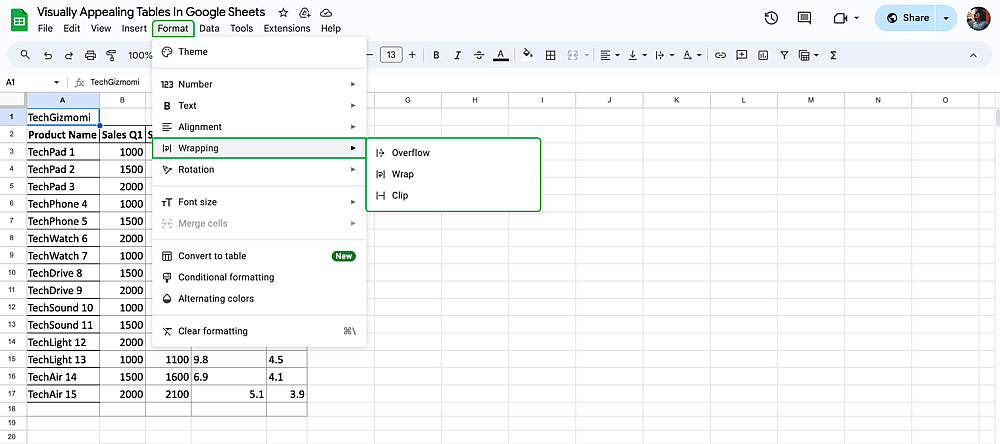The width and height of the screenshot is (1000, 444).
Task: Open the Google account profile picture
Action: pos(978,18)
